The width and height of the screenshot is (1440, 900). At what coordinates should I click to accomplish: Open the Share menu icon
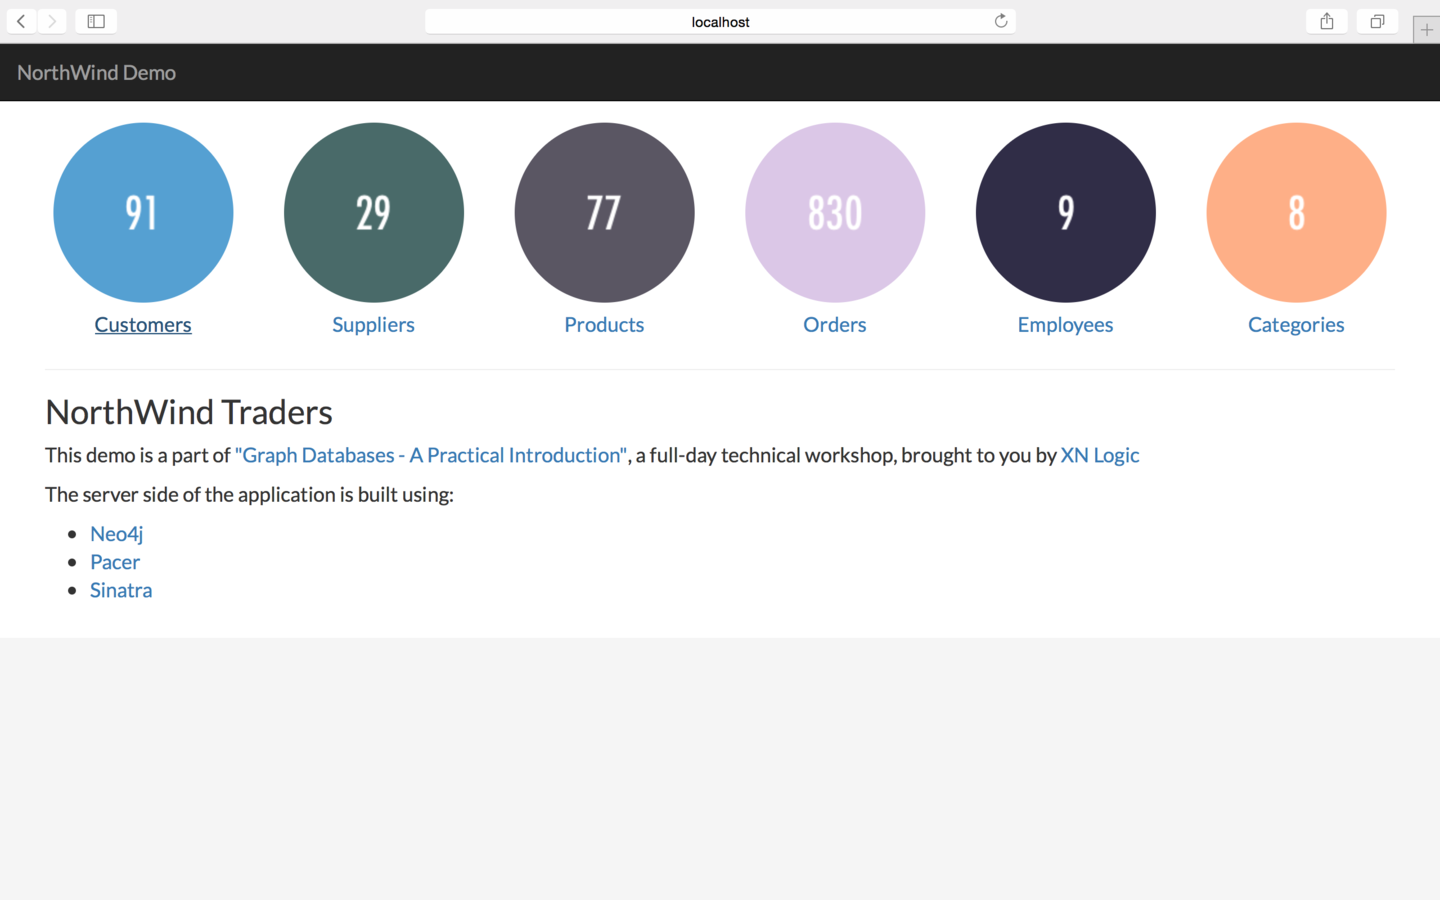(x=1327, y=21)
